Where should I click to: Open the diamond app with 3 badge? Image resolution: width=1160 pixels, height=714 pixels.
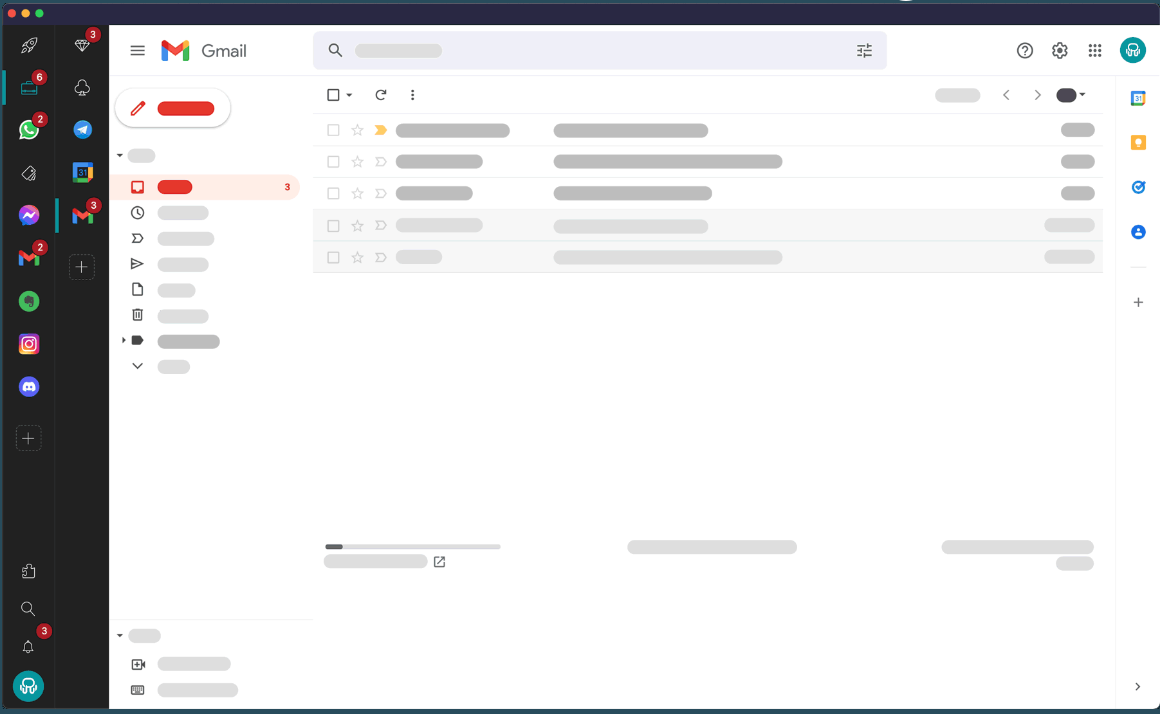click(x=82, y=45)
